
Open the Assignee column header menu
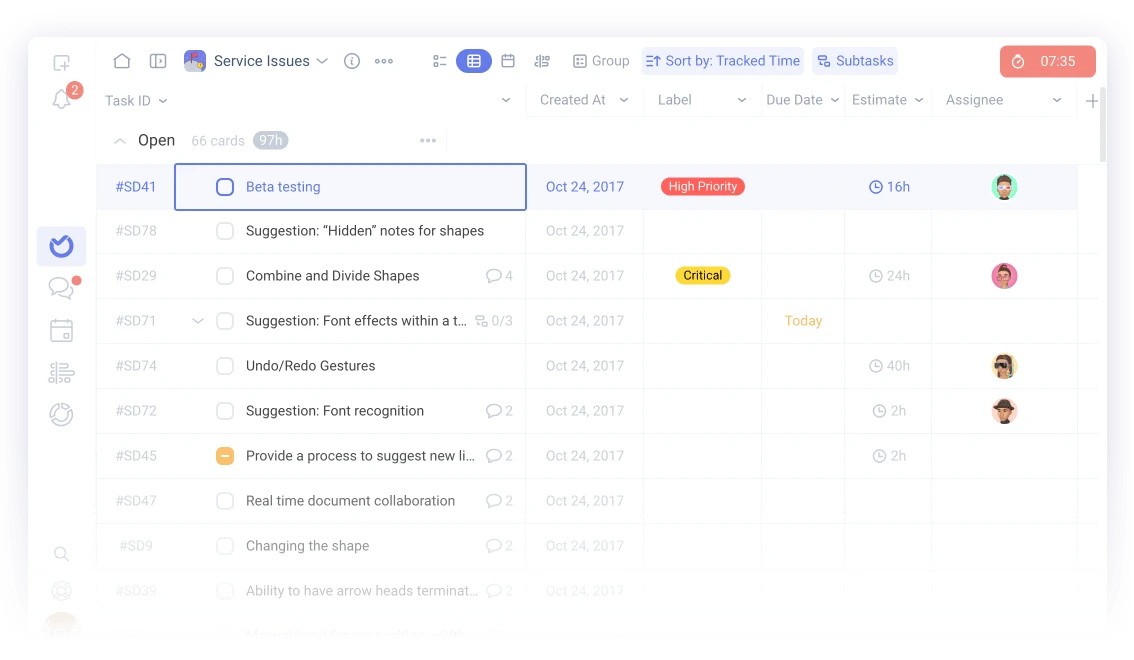(1057, 101)
